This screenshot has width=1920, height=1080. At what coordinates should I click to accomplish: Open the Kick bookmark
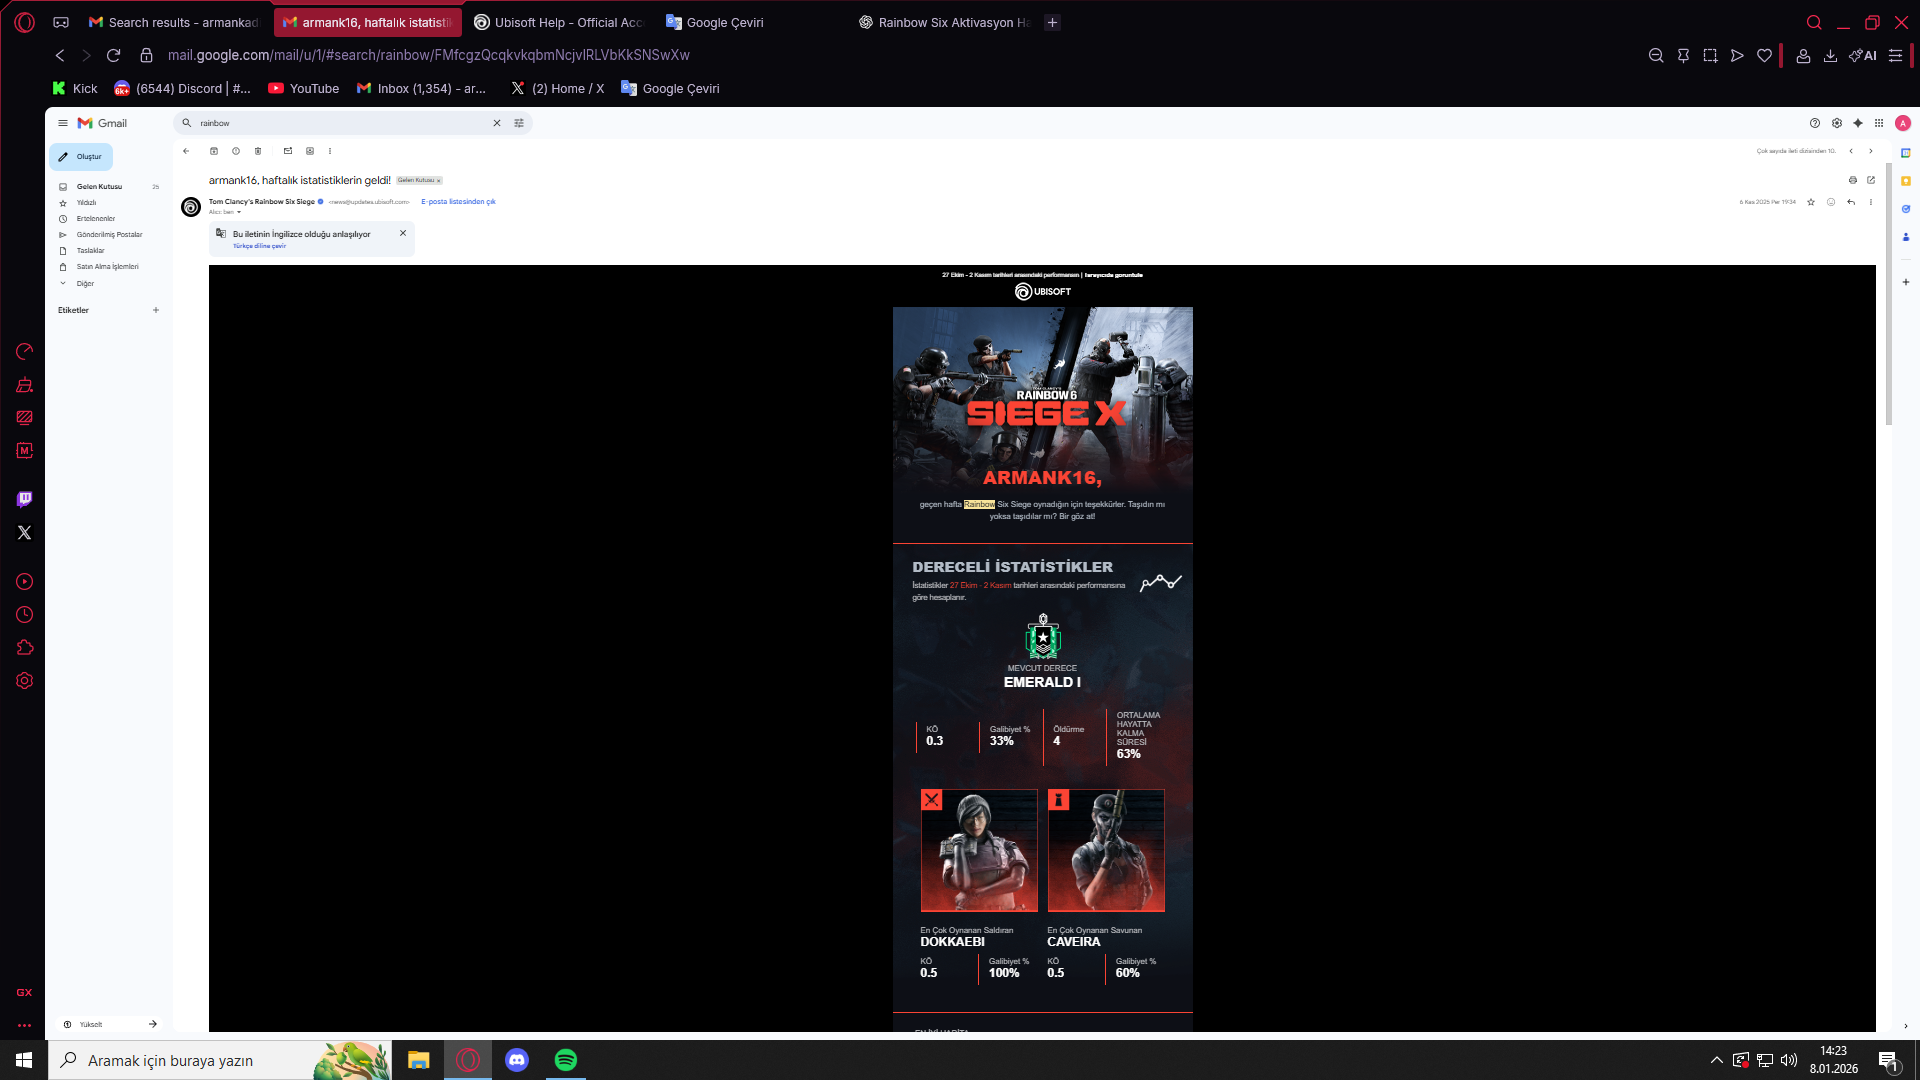75,88
